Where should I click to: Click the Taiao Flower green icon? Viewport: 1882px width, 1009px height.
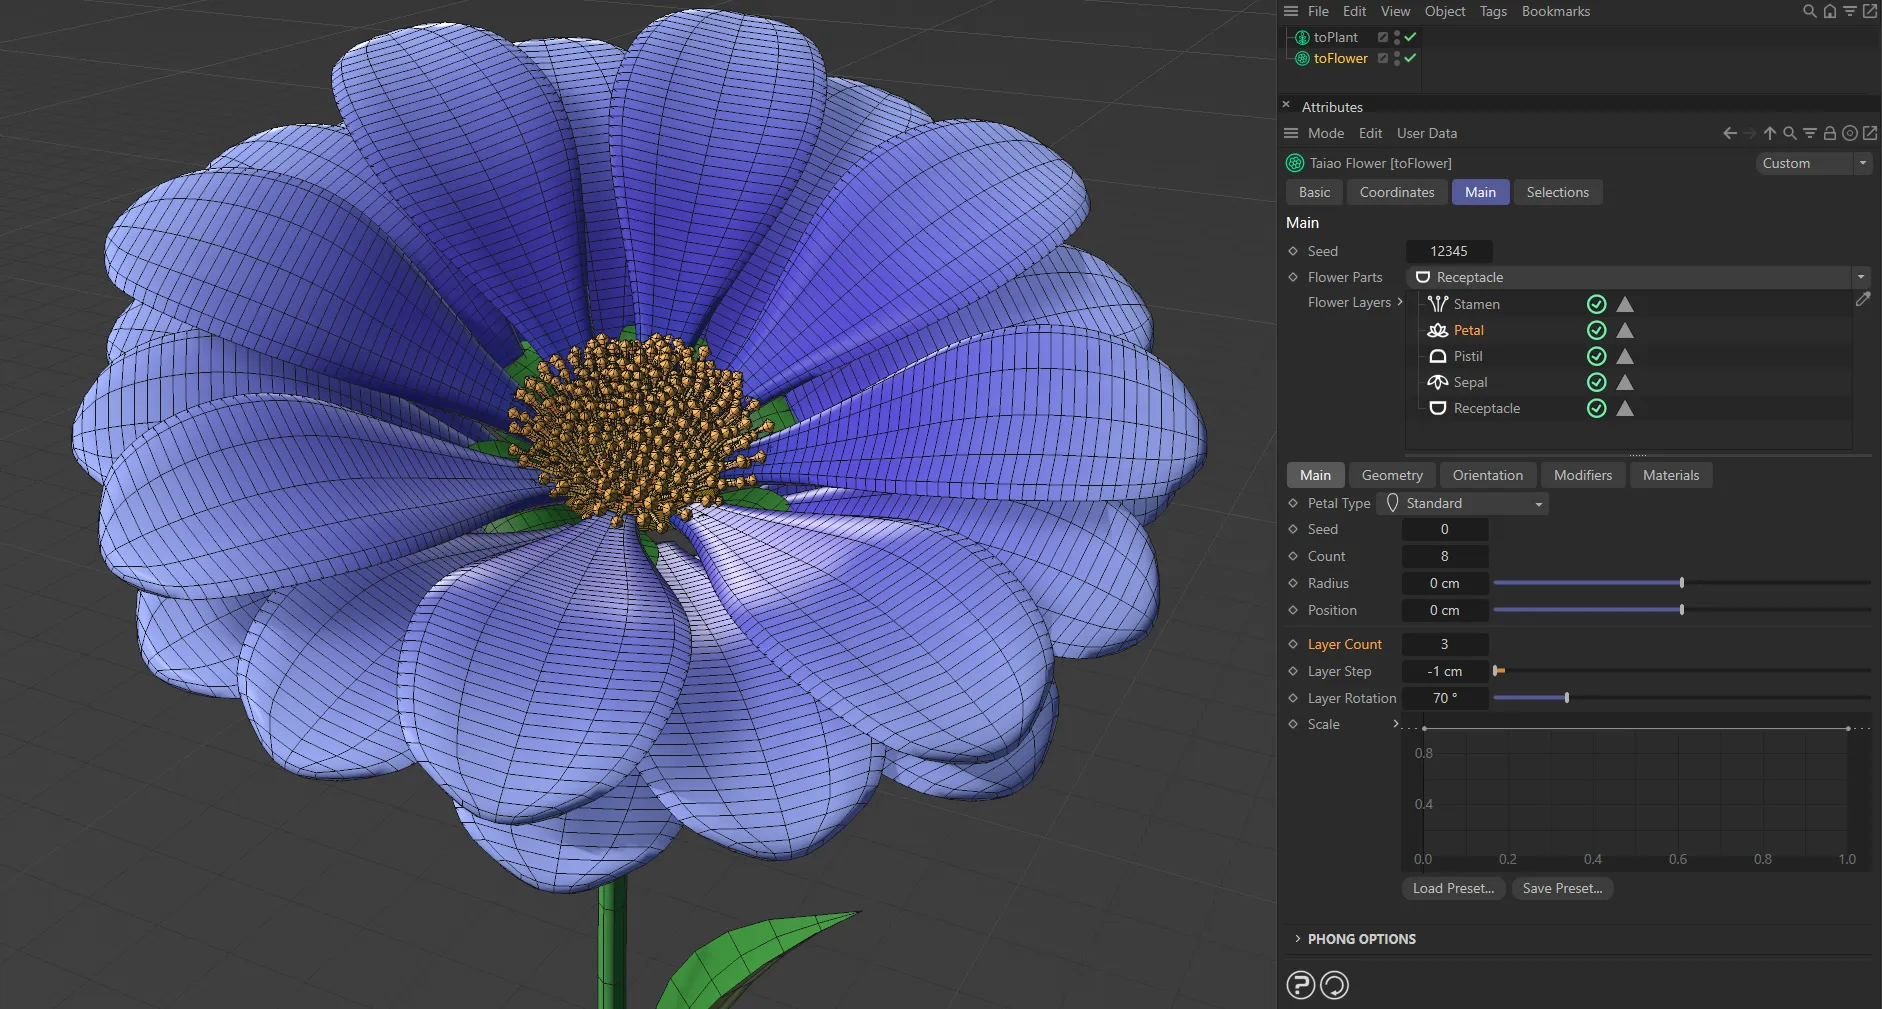coord(1294,162)
